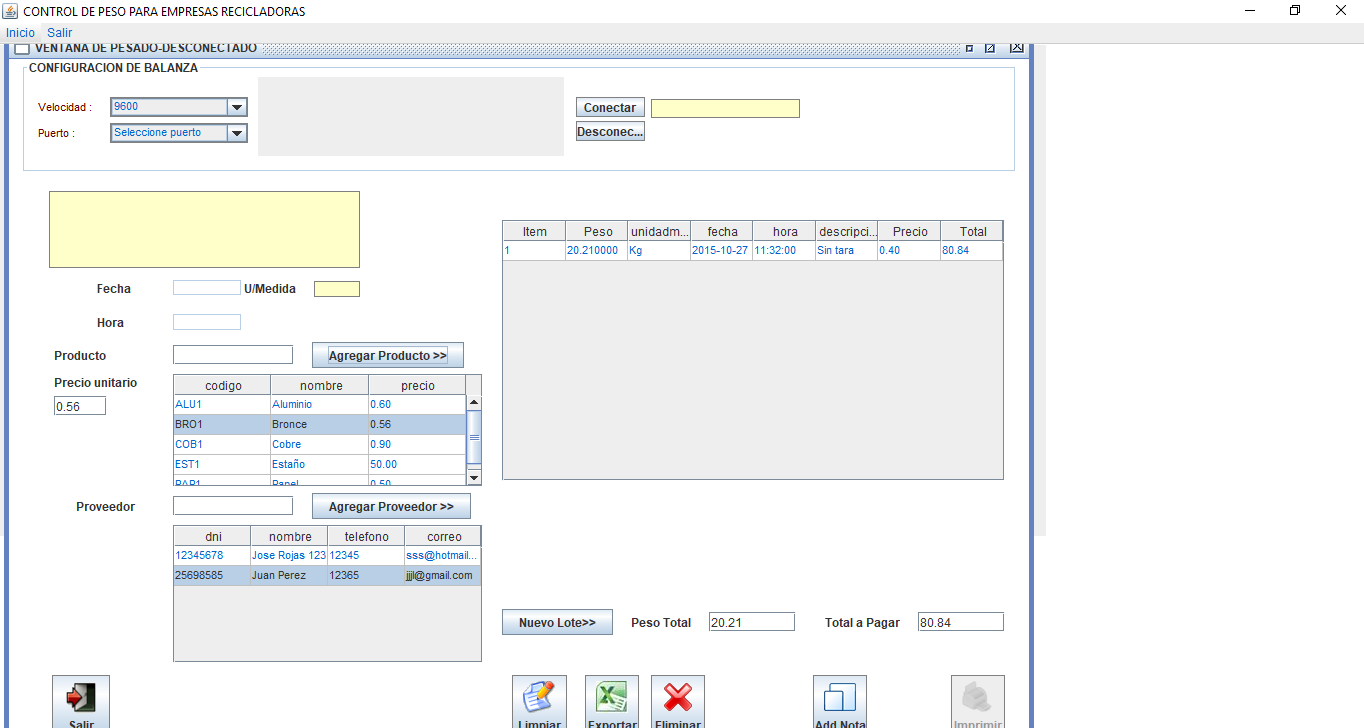
Task: Click the Limpiar notepad icon
Action: tap(539, 698)
